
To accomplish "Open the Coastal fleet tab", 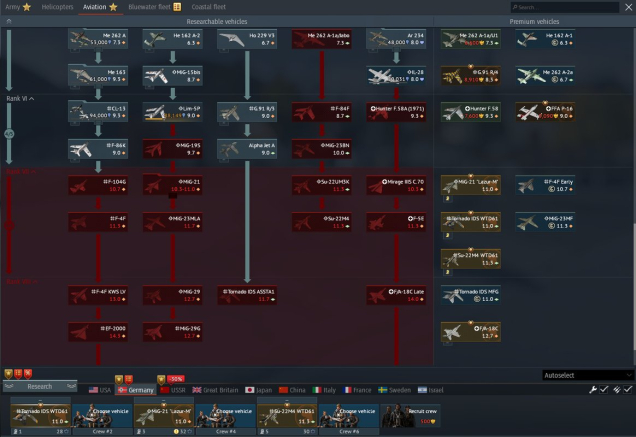I will click(x=208, y=7).
